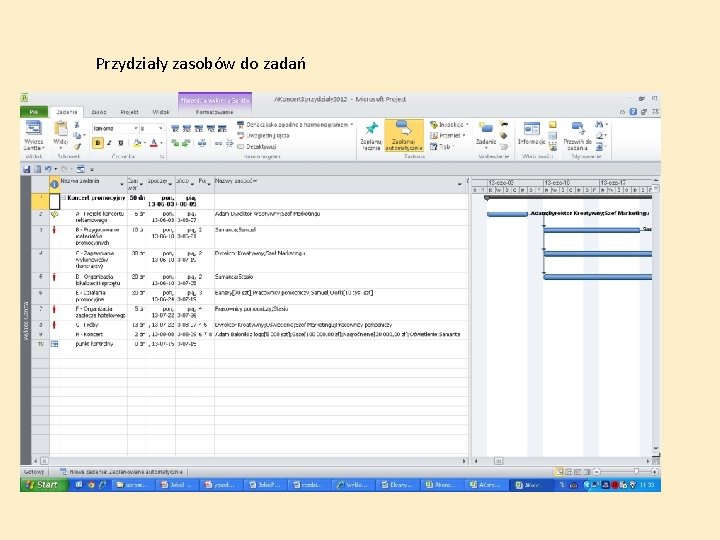The width and height of the screenshot is (720, 540).
Task: Click the split task icon
Action: click(202, 143)
